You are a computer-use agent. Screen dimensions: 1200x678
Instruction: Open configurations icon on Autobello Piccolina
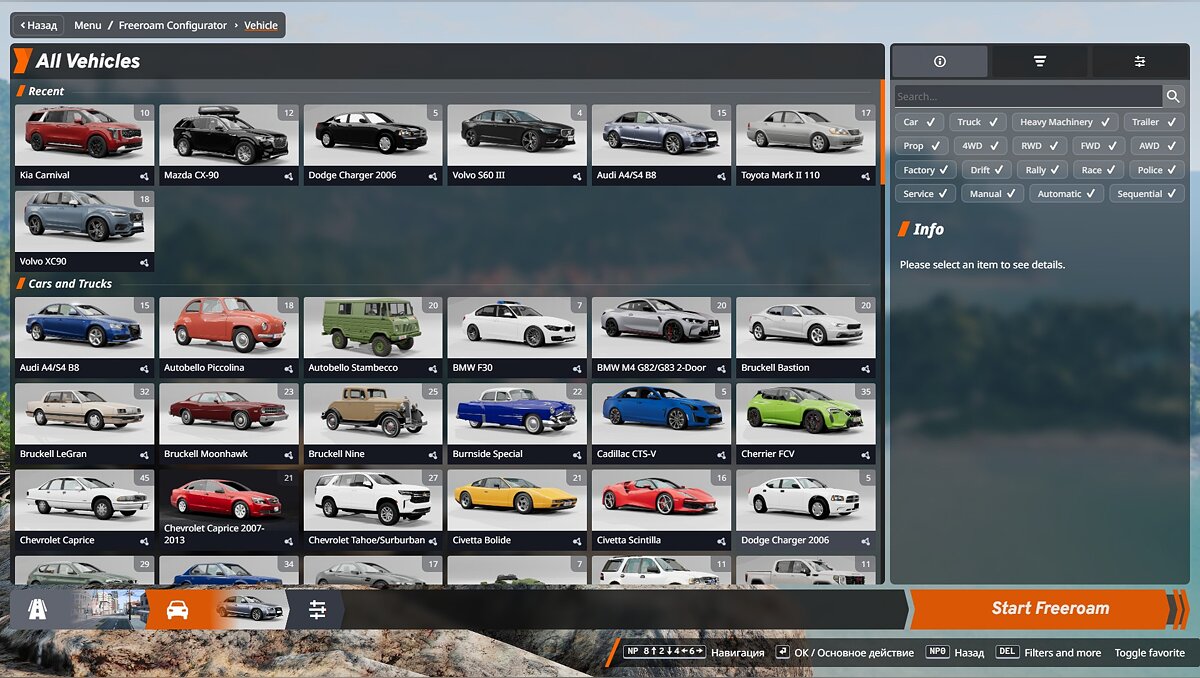point(289,369)
